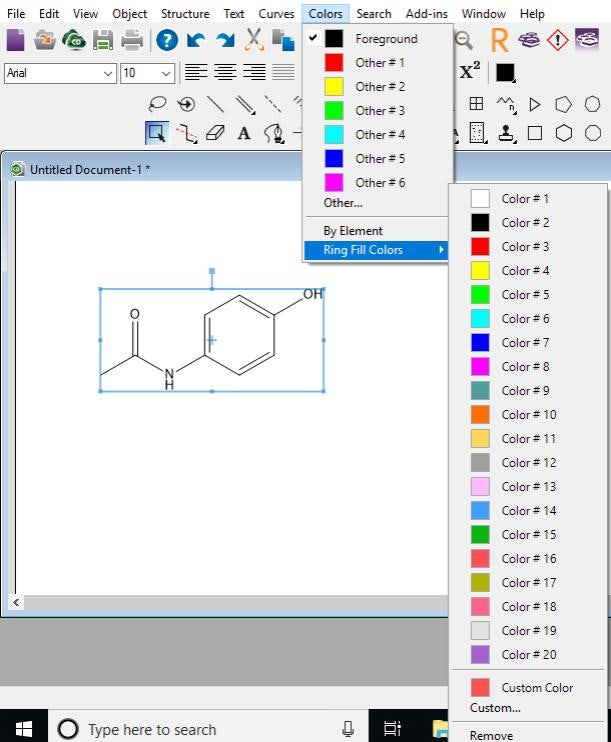Select the Cyclobutane square ring tool
The image size is (611, 742).
coord(535,133)
